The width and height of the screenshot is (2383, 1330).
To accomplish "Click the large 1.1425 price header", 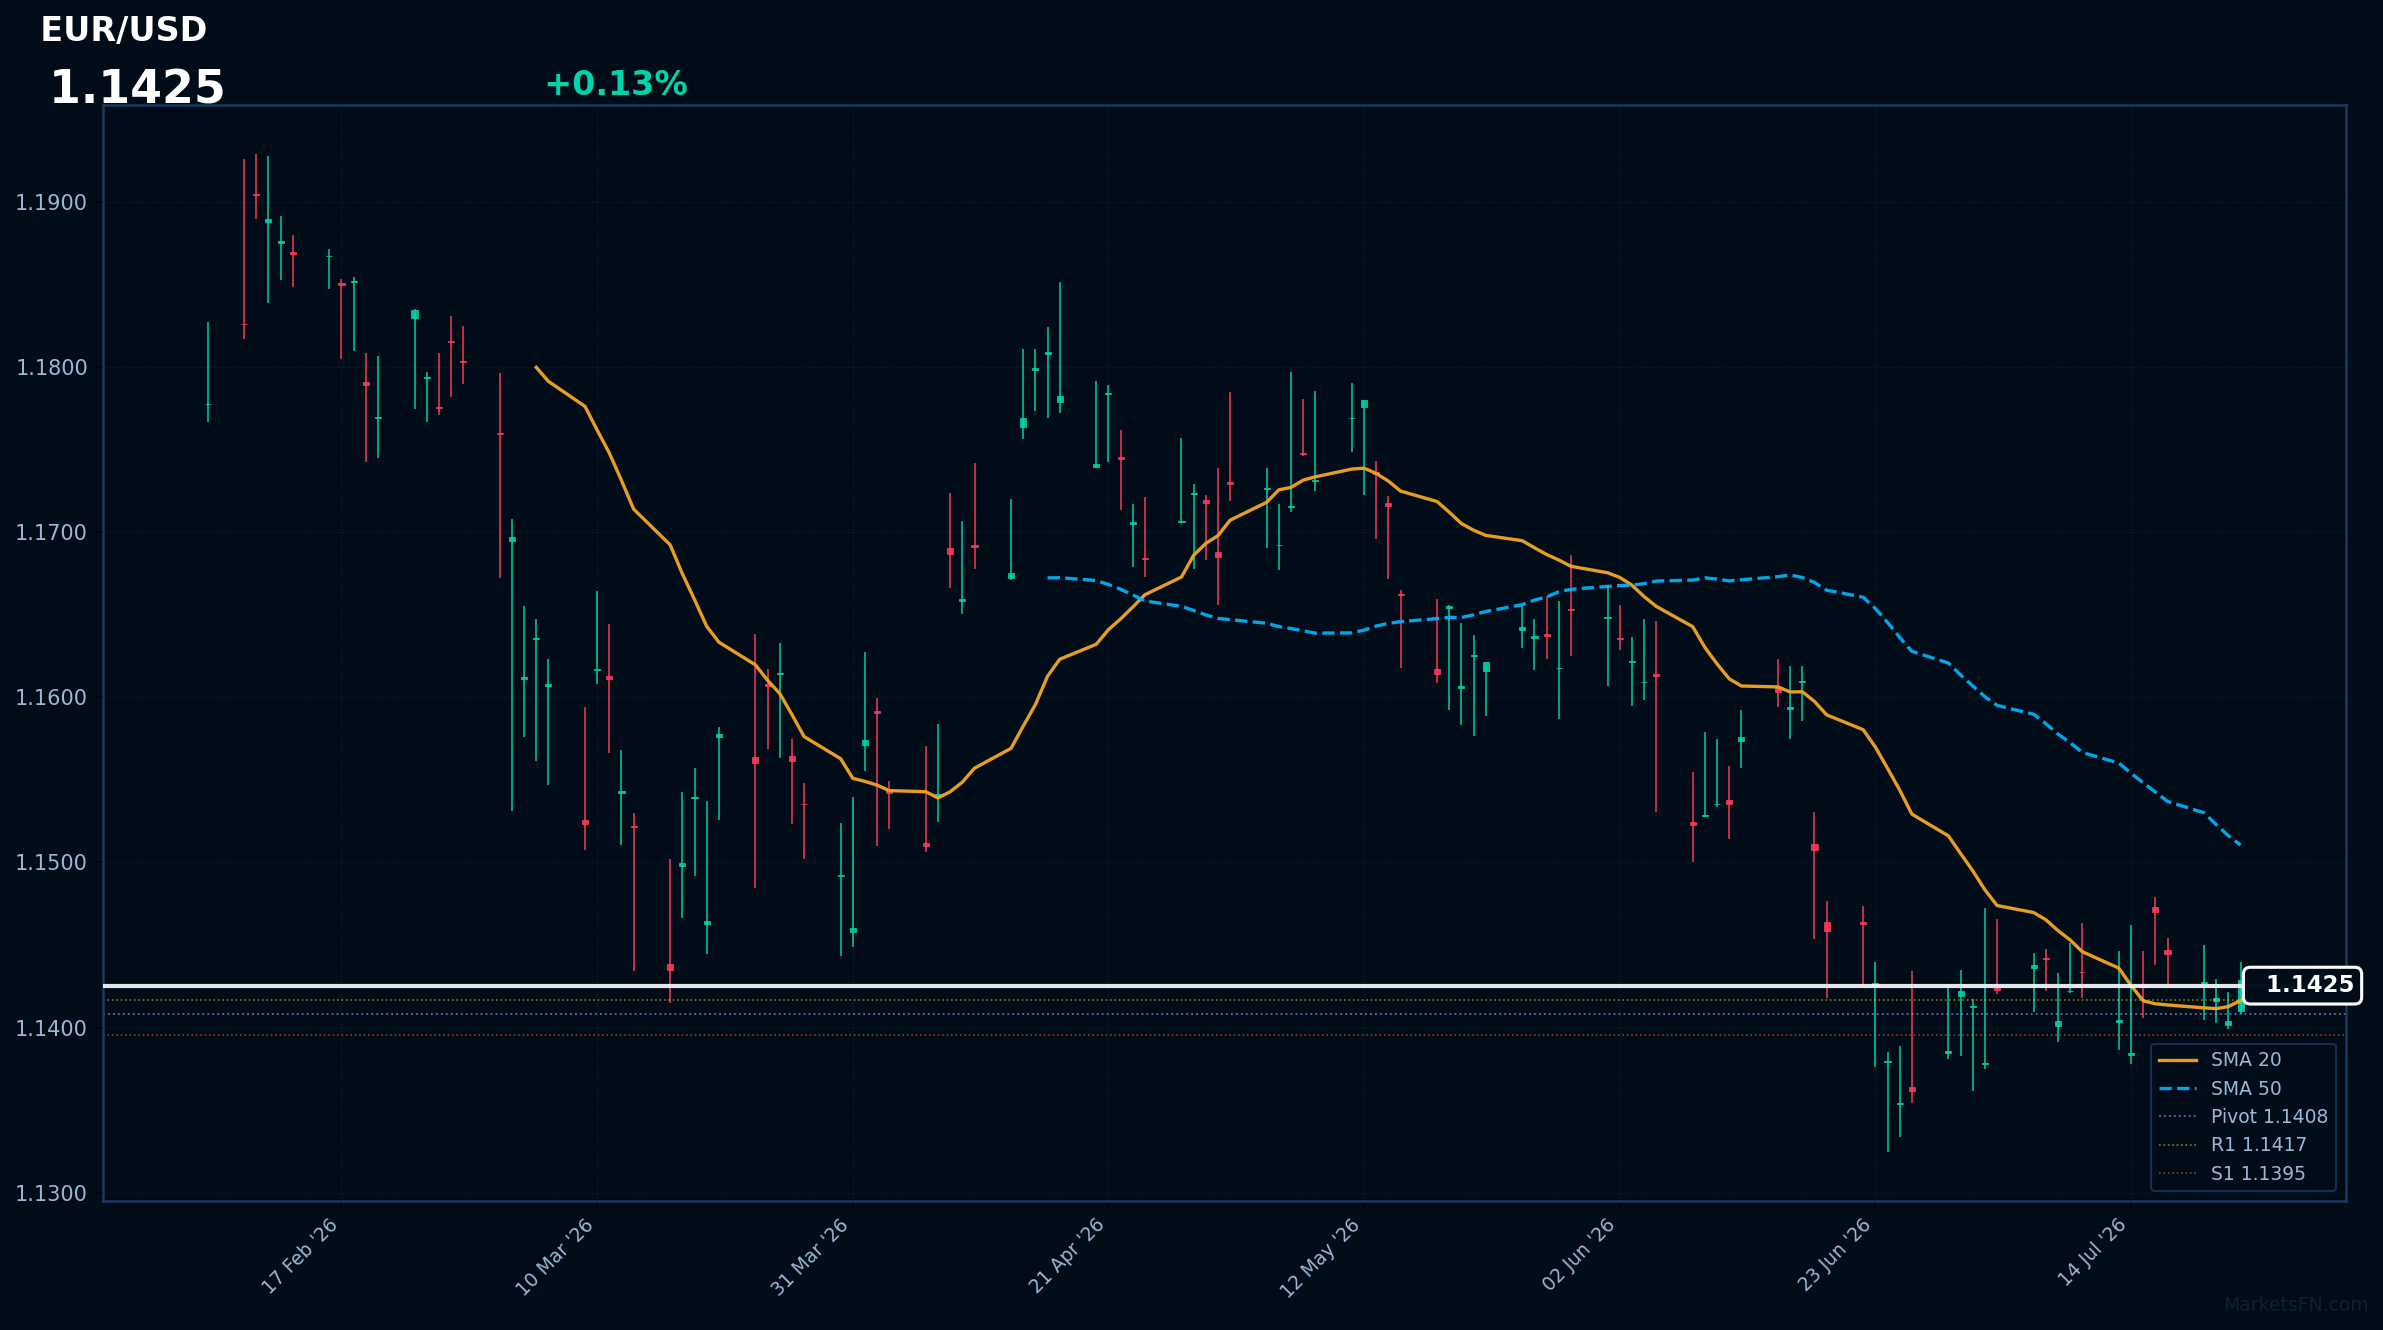I will click(137, 88).
